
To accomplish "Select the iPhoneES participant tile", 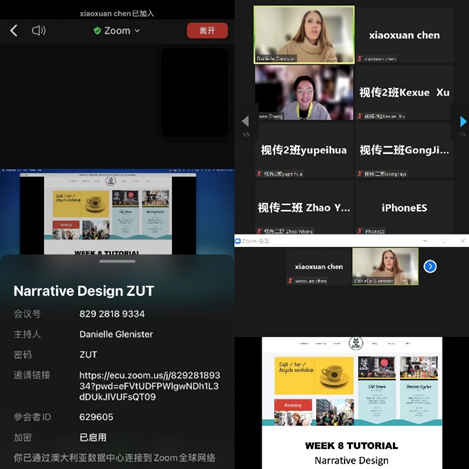I will click(x=404, y=207).
